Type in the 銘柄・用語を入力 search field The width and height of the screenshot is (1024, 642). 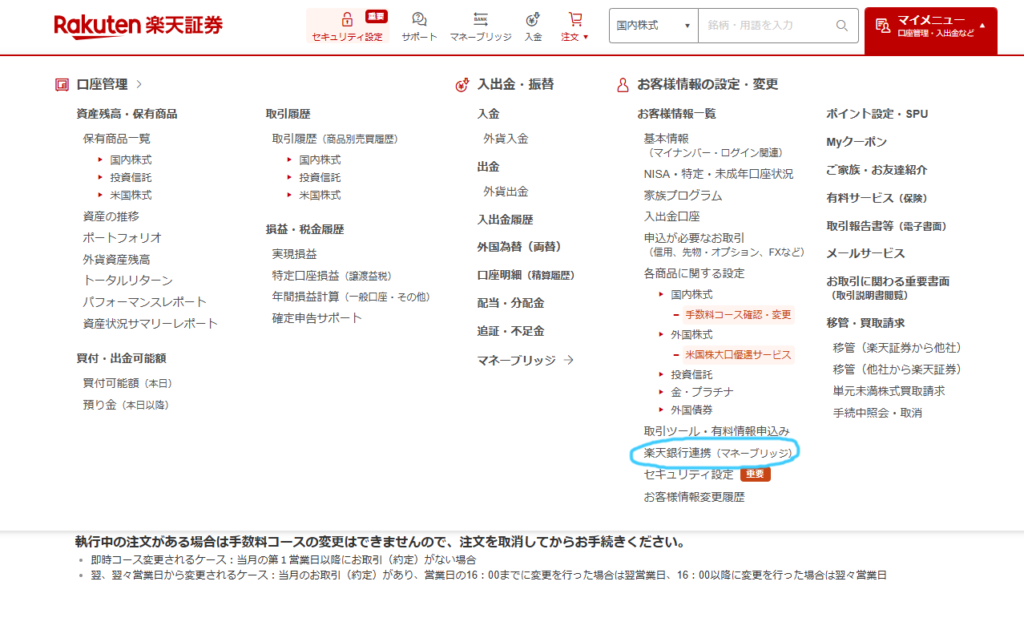765,25
